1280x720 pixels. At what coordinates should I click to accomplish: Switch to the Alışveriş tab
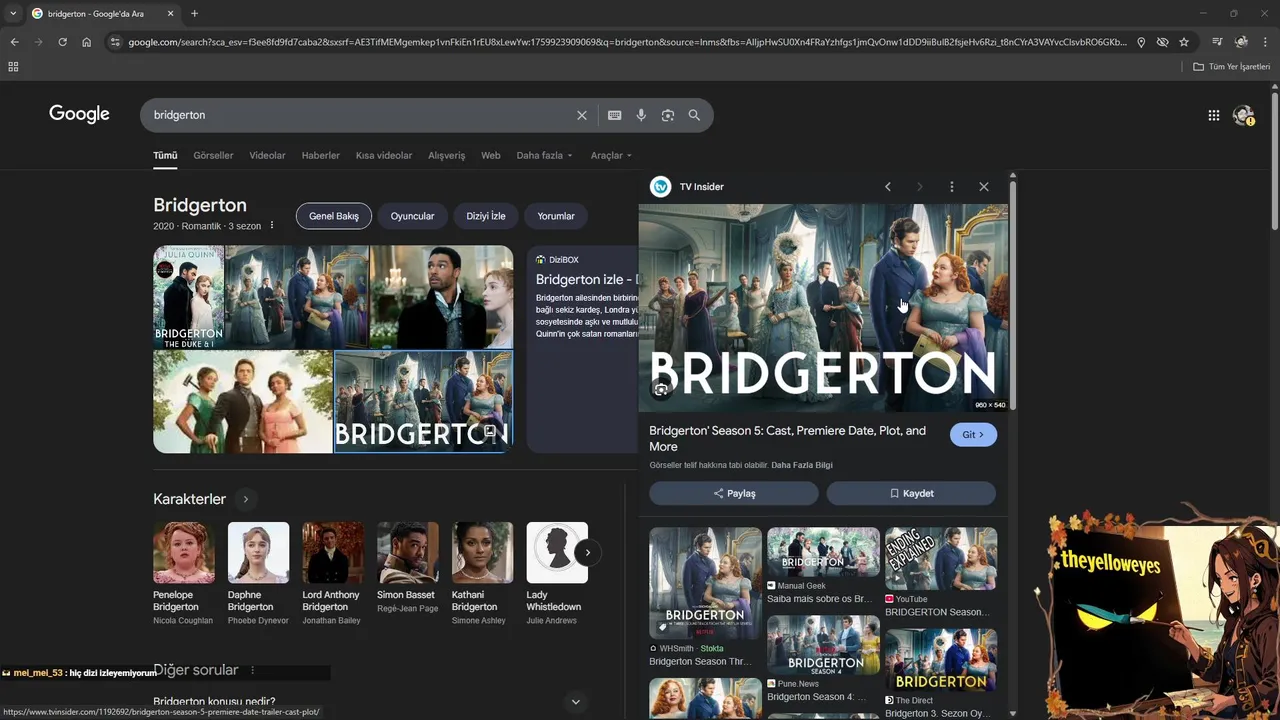446,155
